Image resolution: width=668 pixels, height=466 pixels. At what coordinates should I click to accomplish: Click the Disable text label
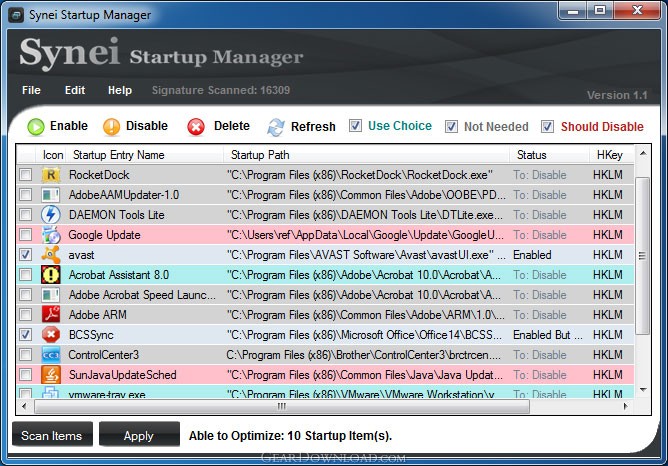click(x=147, y=126)
